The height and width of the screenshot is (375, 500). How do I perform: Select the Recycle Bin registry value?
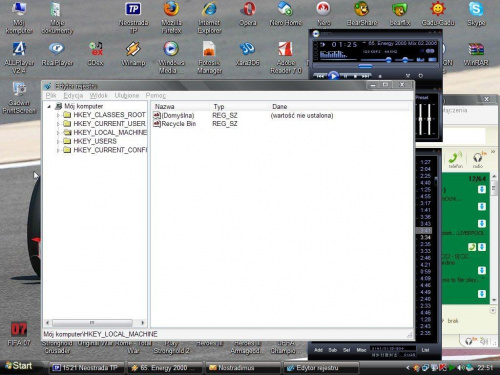(x=179, y=124)
